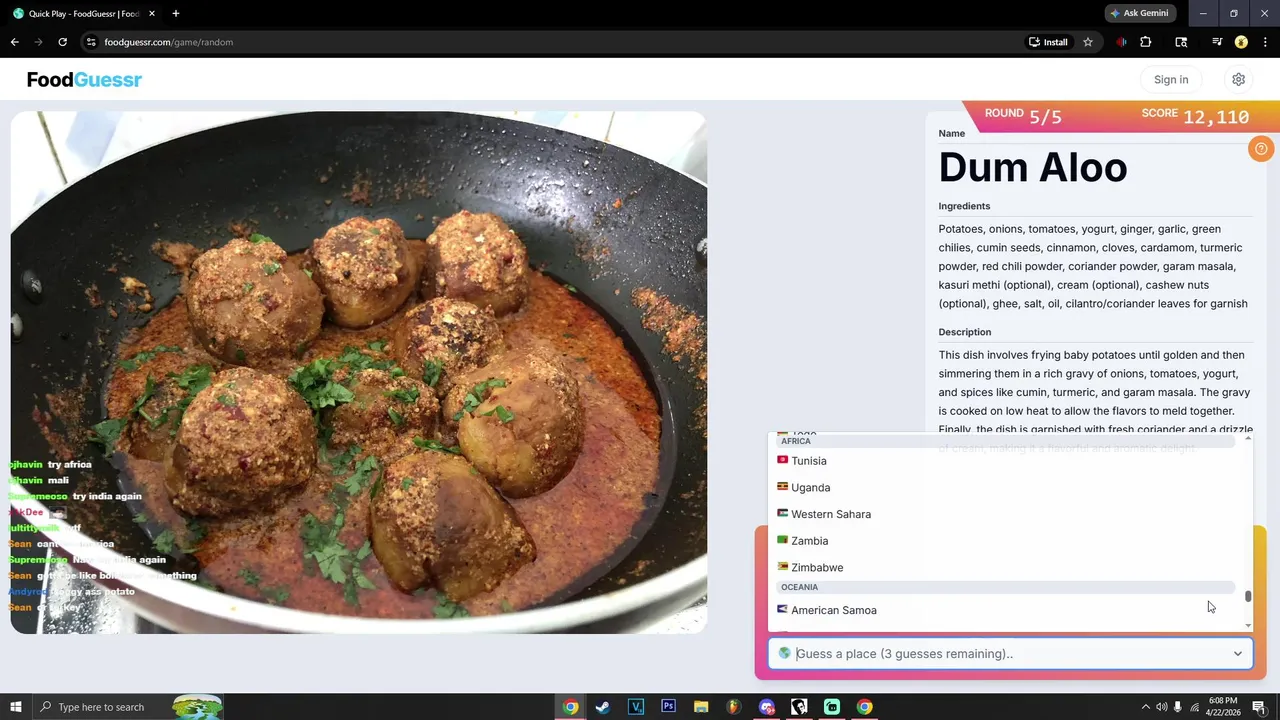Choose Western Sahara in the dropdown list
This screenshot has width=1280, height=720.
(x=1005, y=514)
